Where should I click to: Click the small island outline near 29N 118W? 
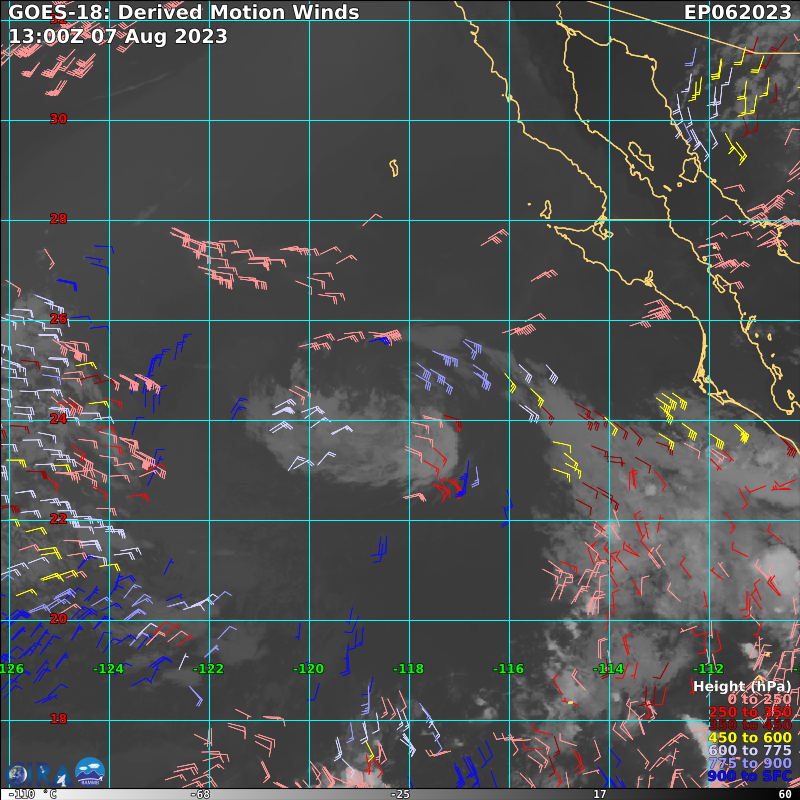pos(394,168)
